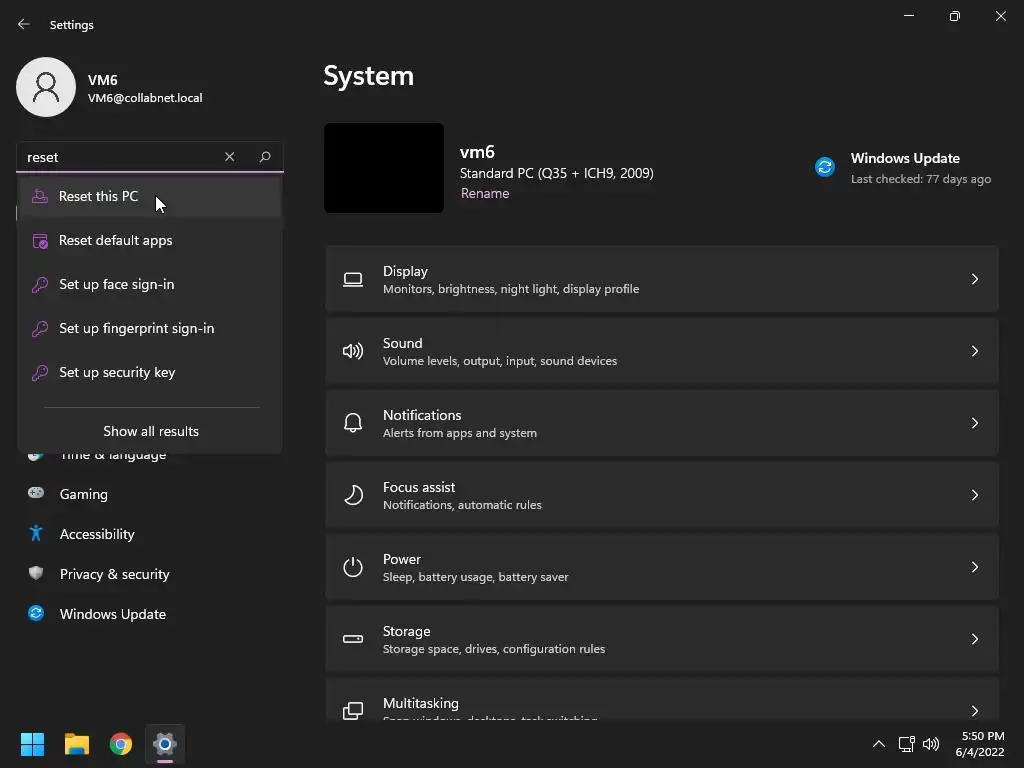Expand the Storage row chevron

pyautogui.click(x=974, y=639)
